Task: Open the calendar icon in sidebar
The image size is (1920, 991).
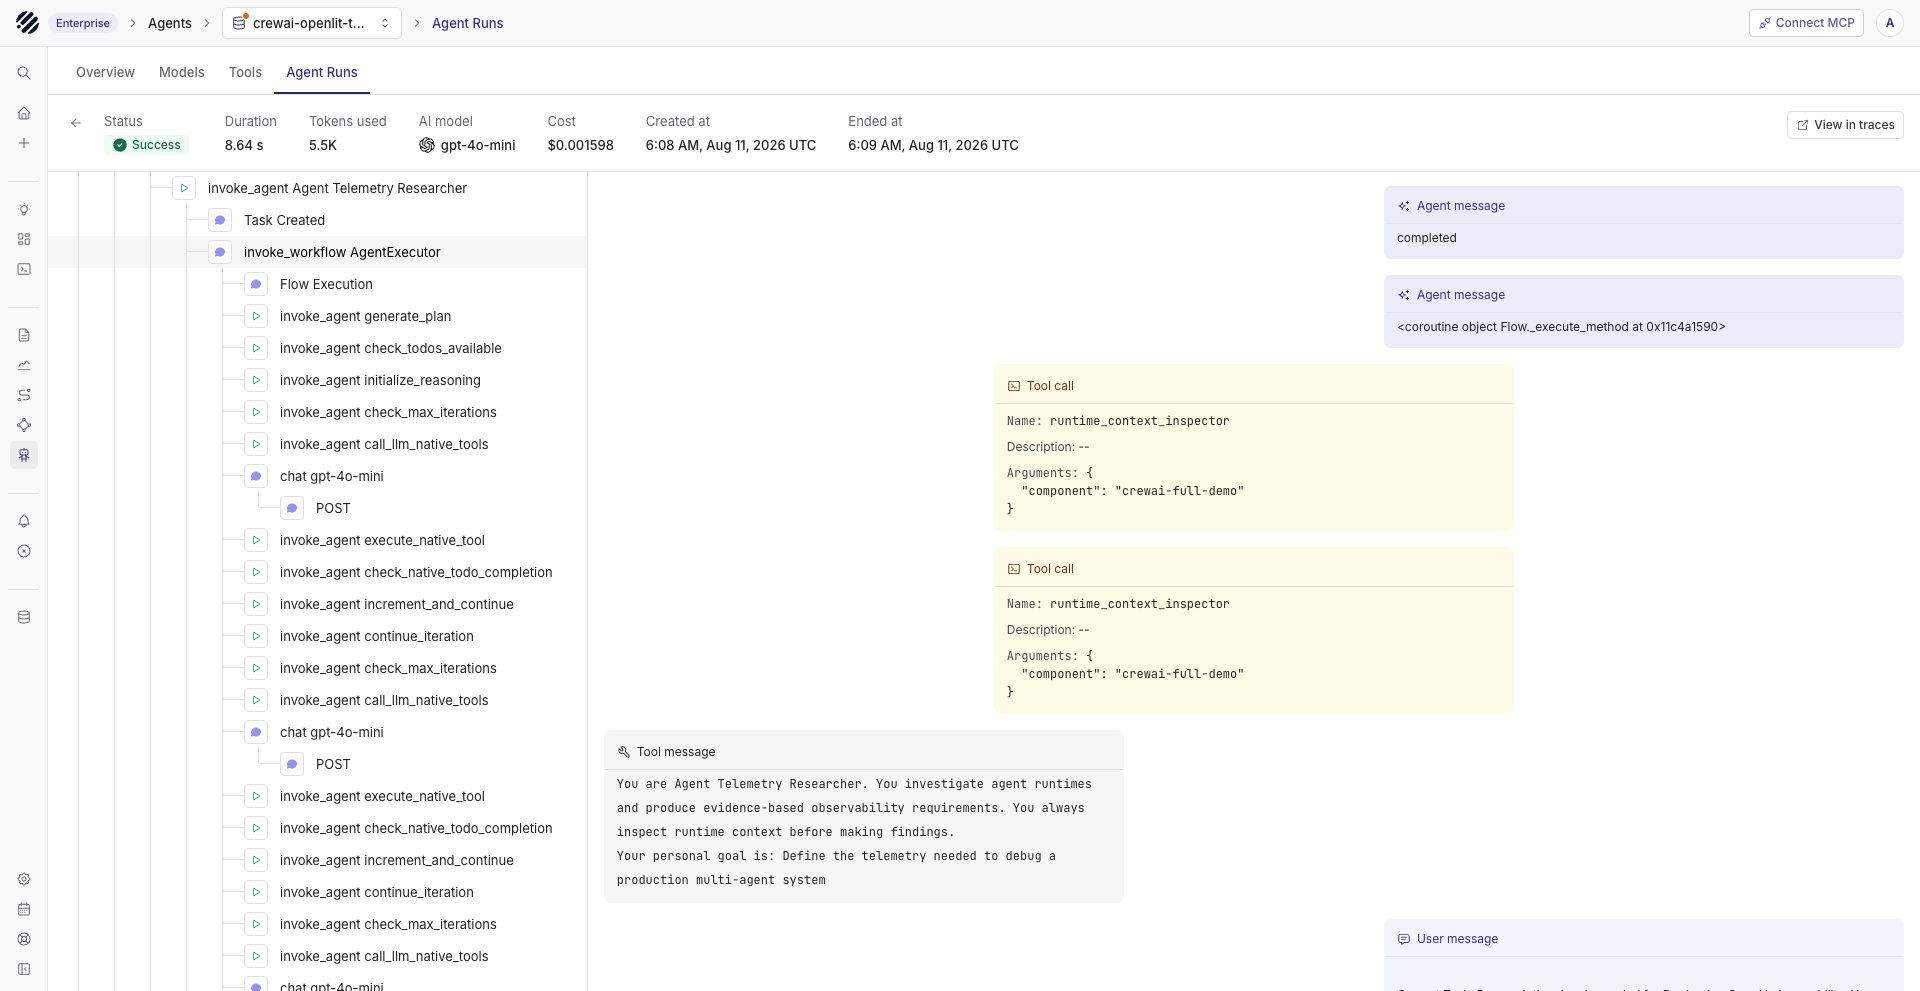Action: 24,909
